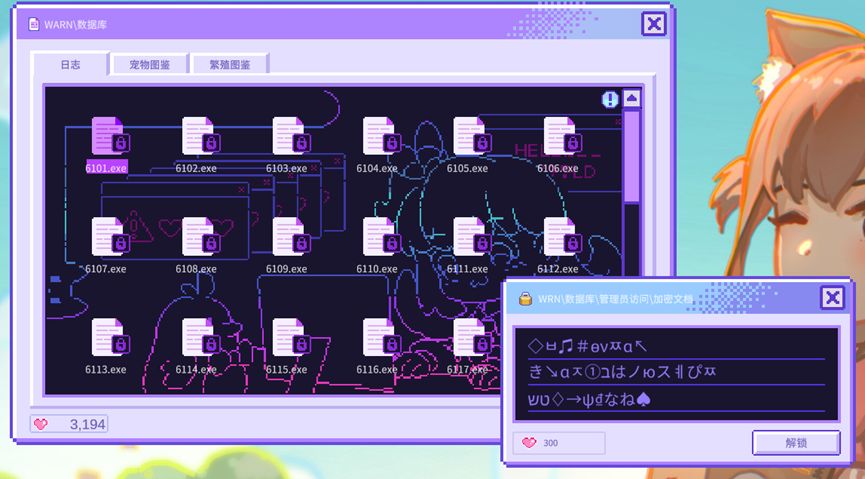Image resolution: width=865 pixels, height=479 pixels.
Task: Click the exclamation info icon in log view
Action: [610, 99]
